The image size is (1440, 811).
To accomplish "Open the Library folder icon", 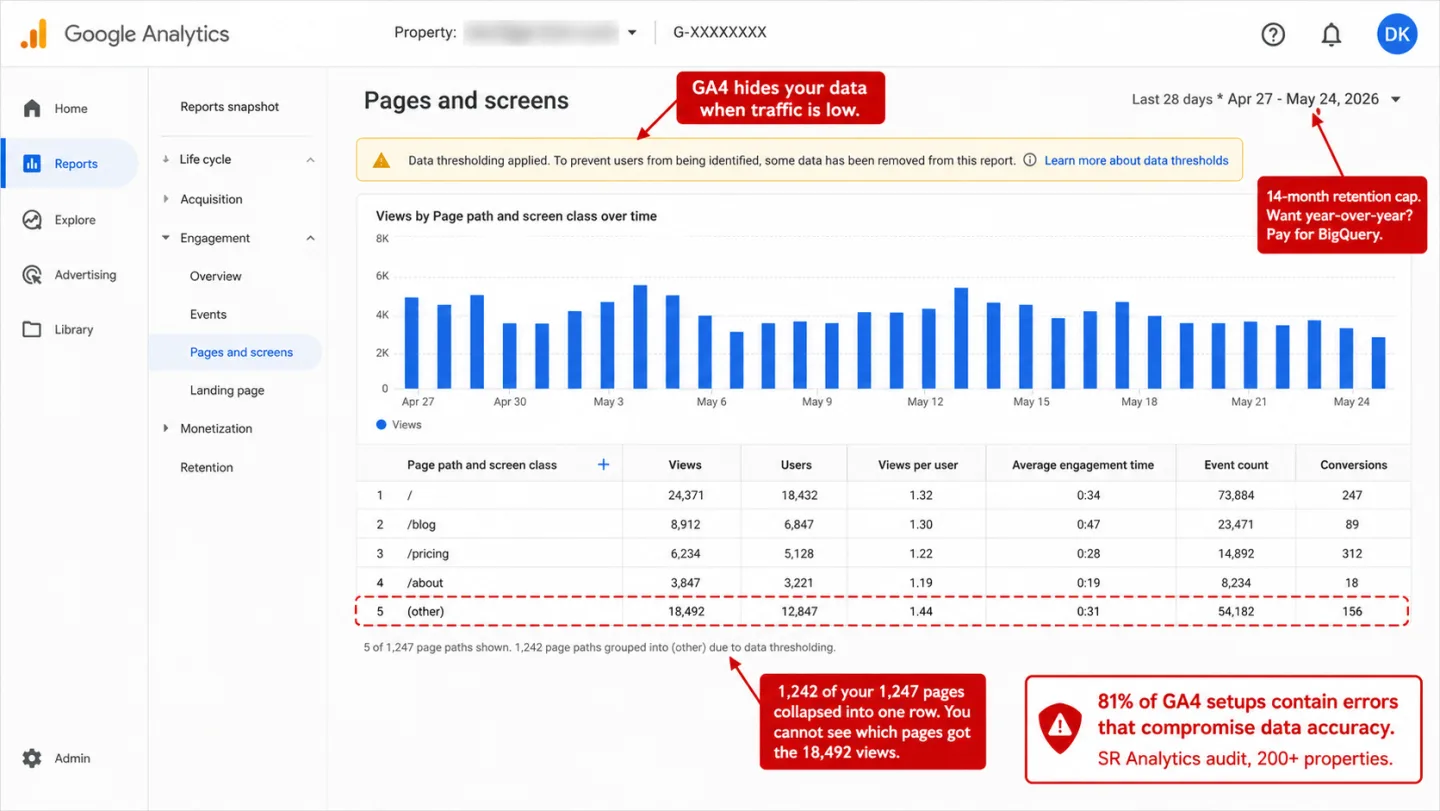I will pyautogui.click(x=32, y=329).
